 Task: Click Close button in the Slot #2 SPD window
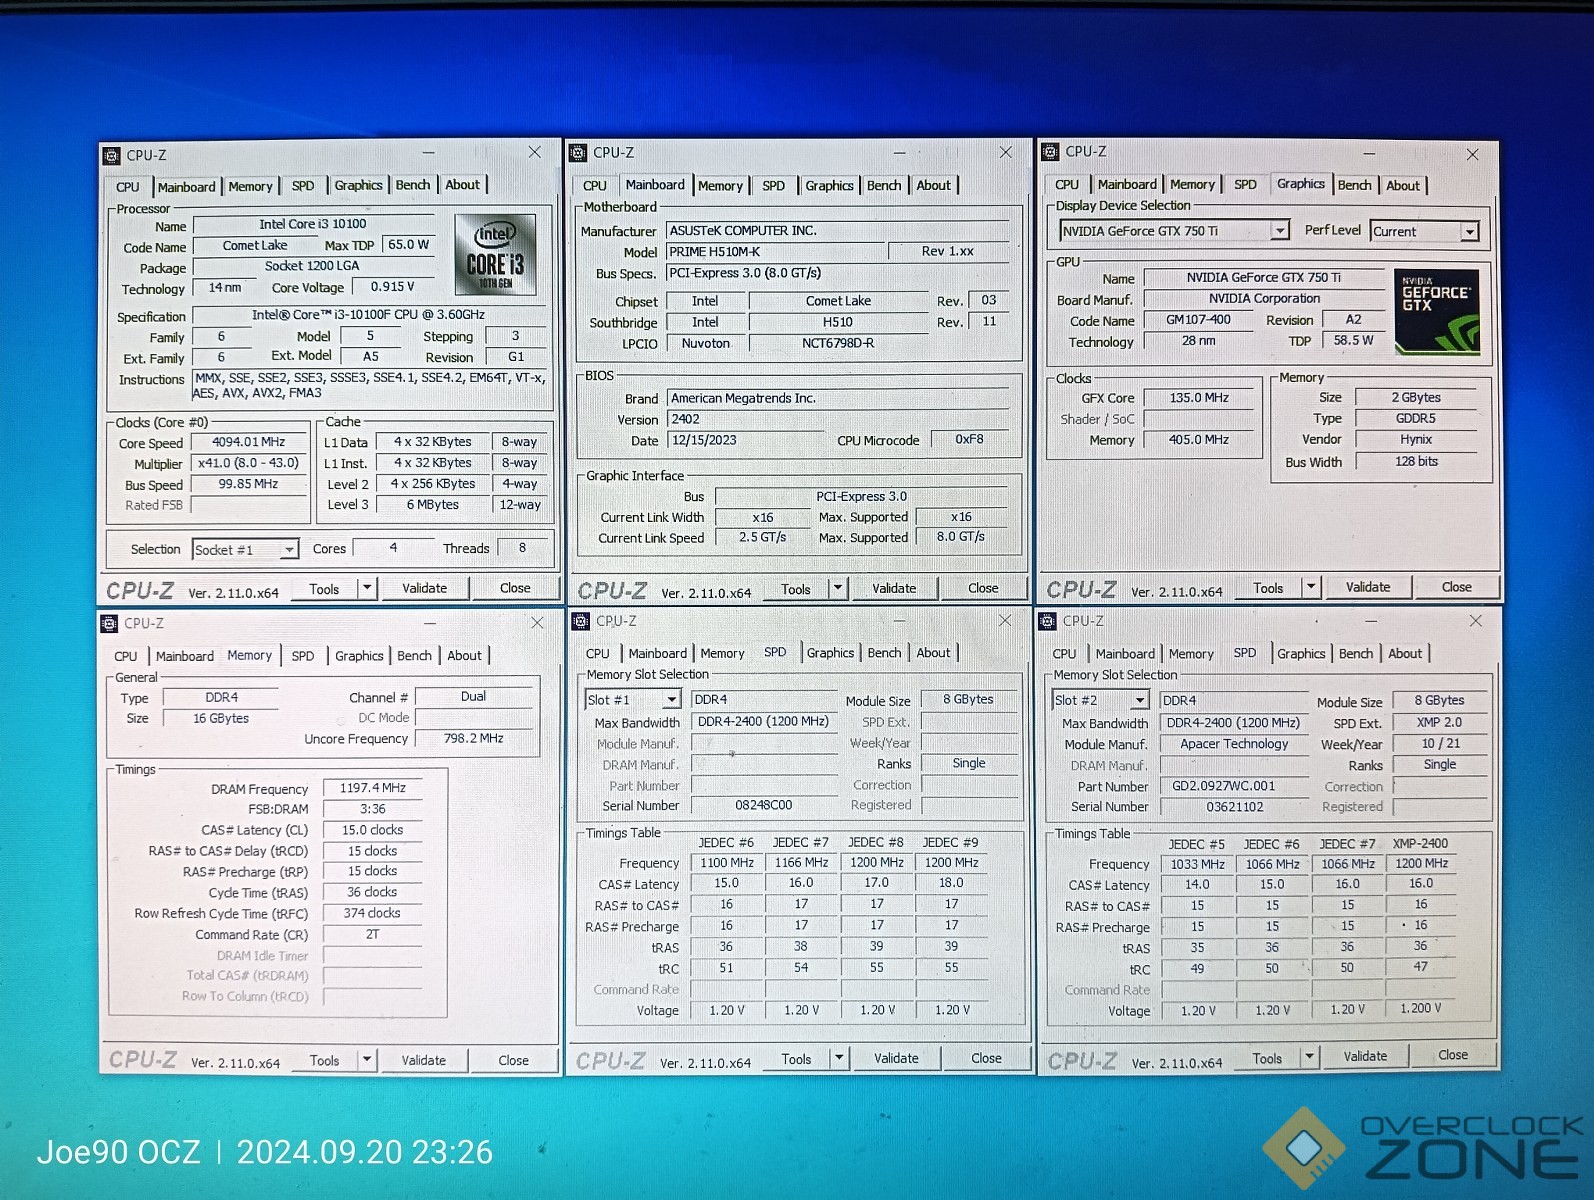tap(1453, 1055)
